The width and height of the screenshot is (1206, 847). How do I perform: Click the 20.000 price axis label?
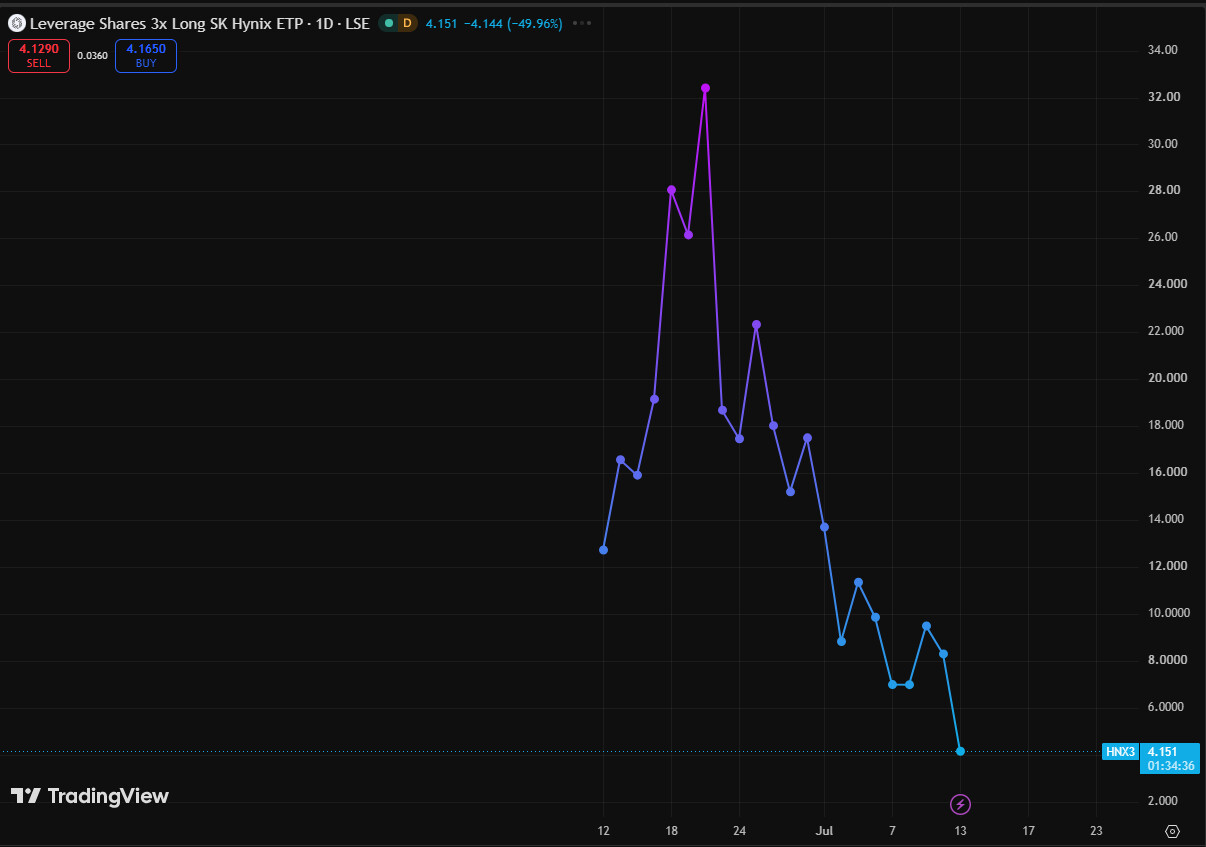1166,378
